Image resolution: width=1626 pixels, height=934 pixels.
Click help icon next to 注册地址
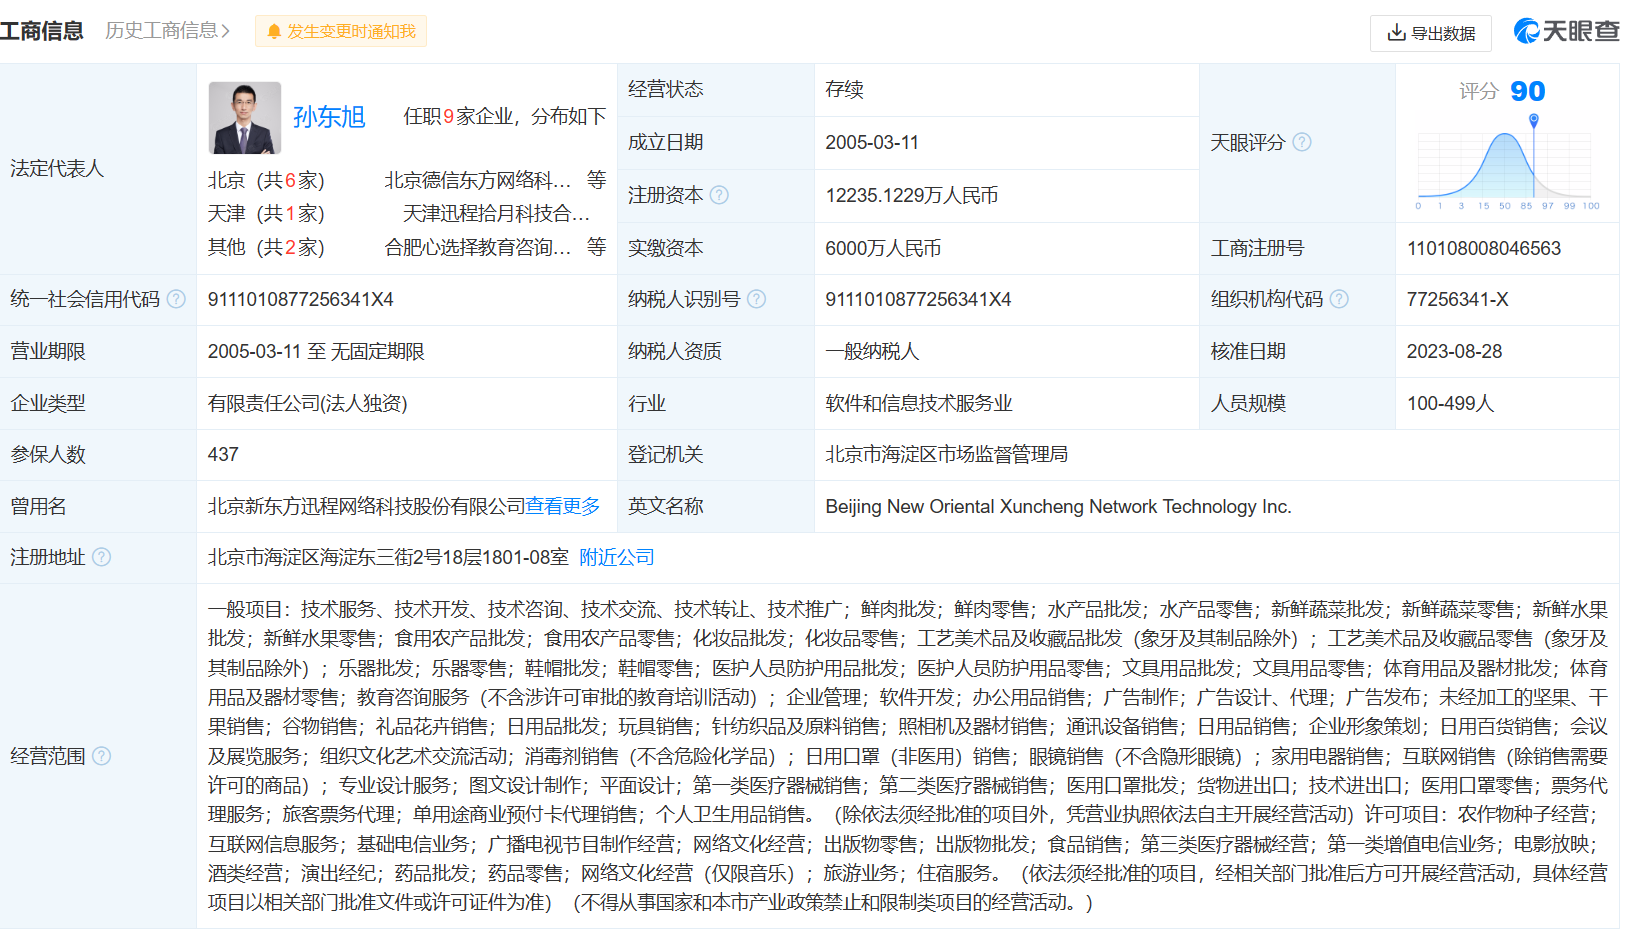click(102, 557)
